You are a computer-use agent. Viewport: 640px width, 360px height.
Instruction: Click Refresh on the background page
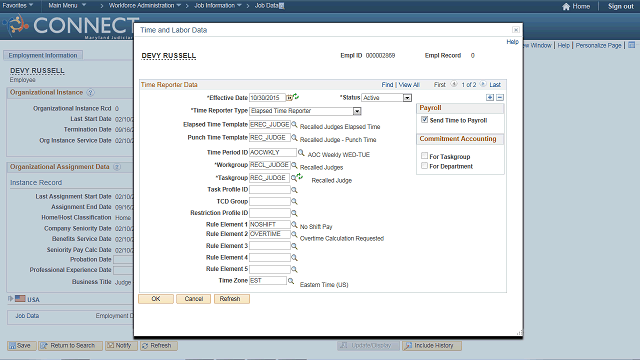click(x=159, y=346)
